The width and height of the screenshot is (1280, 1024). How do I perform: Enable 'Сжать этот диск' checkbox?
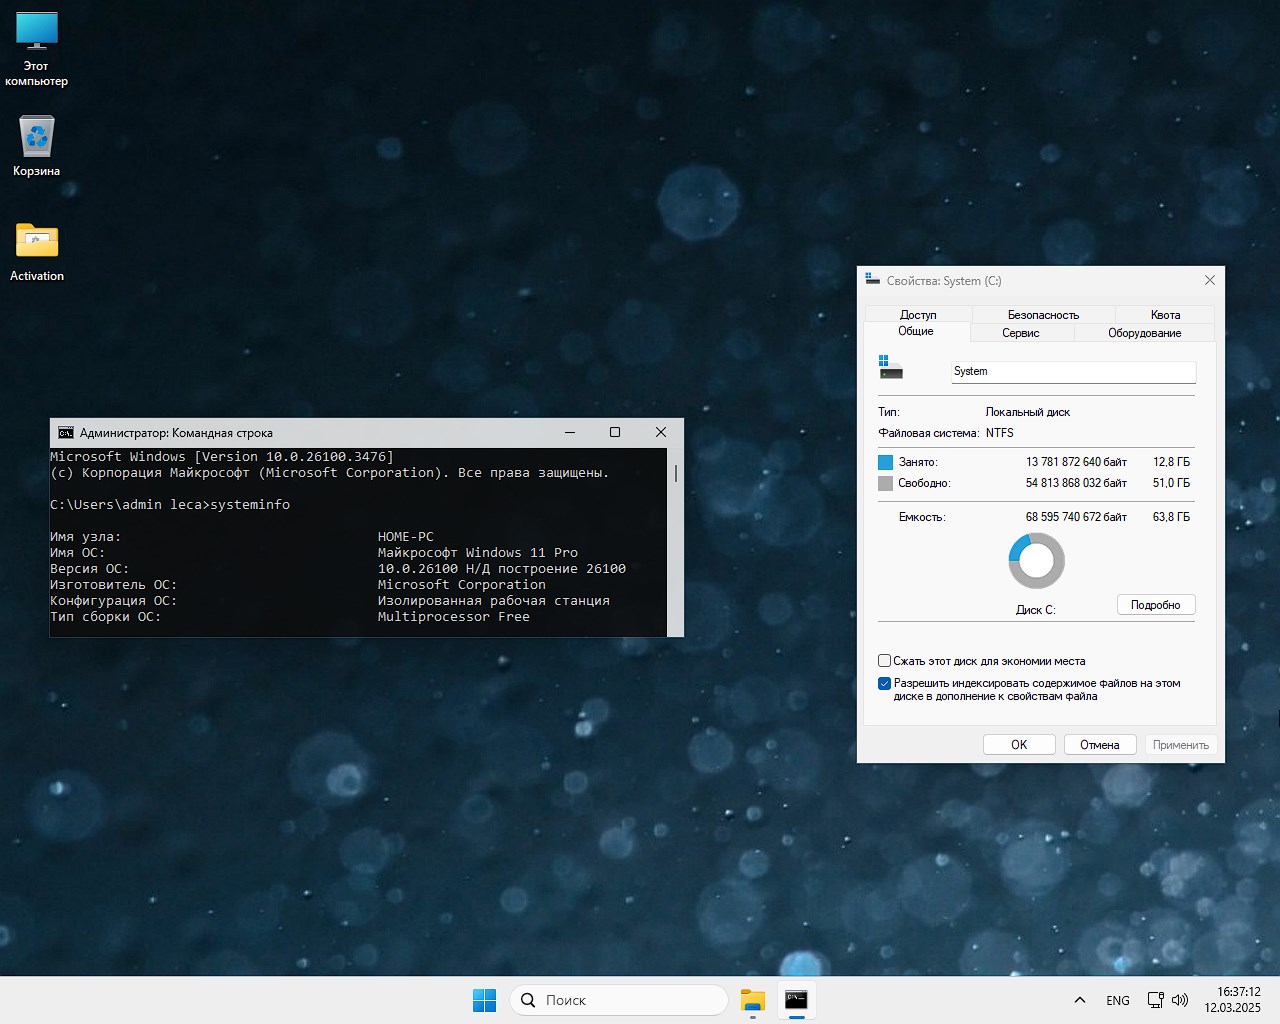pyautogui.click(x=884, y=661)
